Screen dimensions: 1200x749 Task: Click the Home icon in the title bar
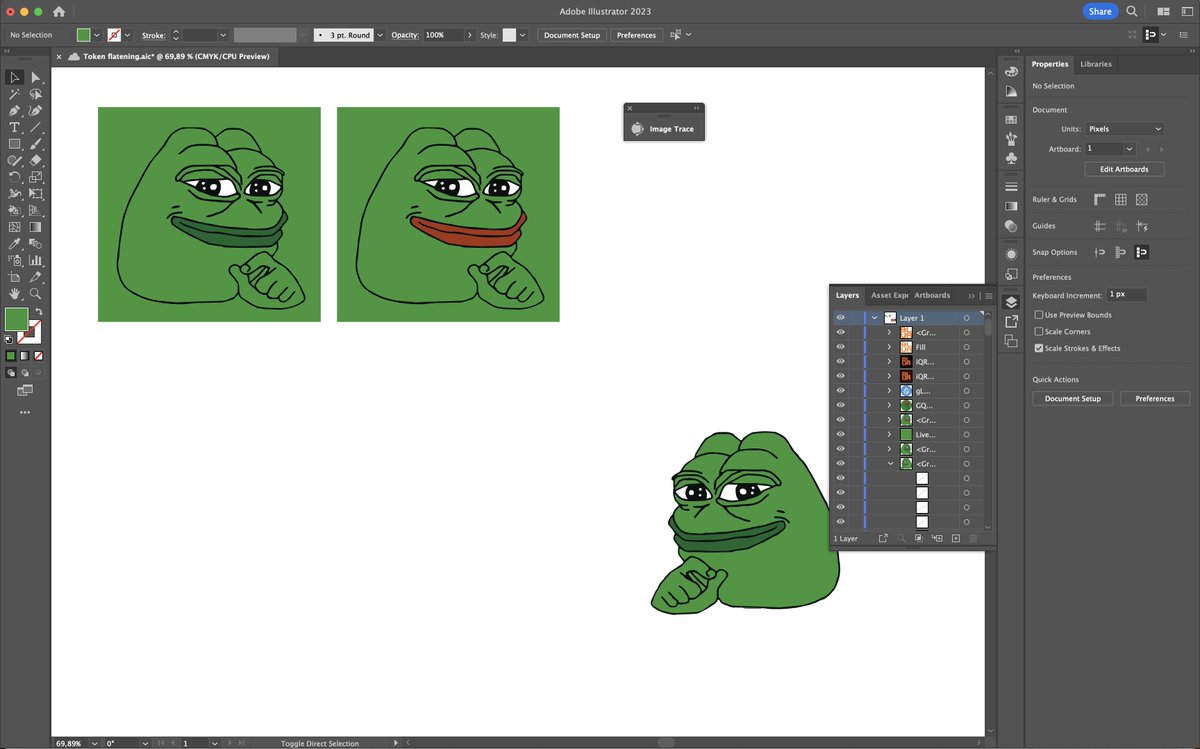(x=59, y=11)
